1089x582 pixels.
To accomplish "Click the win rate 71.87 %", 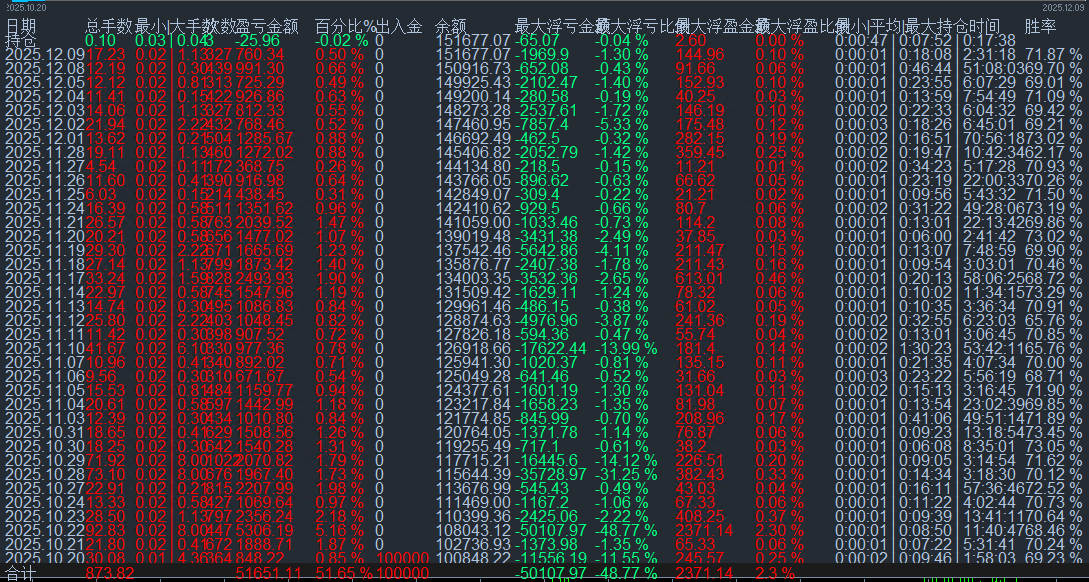I will point(1054,53).
